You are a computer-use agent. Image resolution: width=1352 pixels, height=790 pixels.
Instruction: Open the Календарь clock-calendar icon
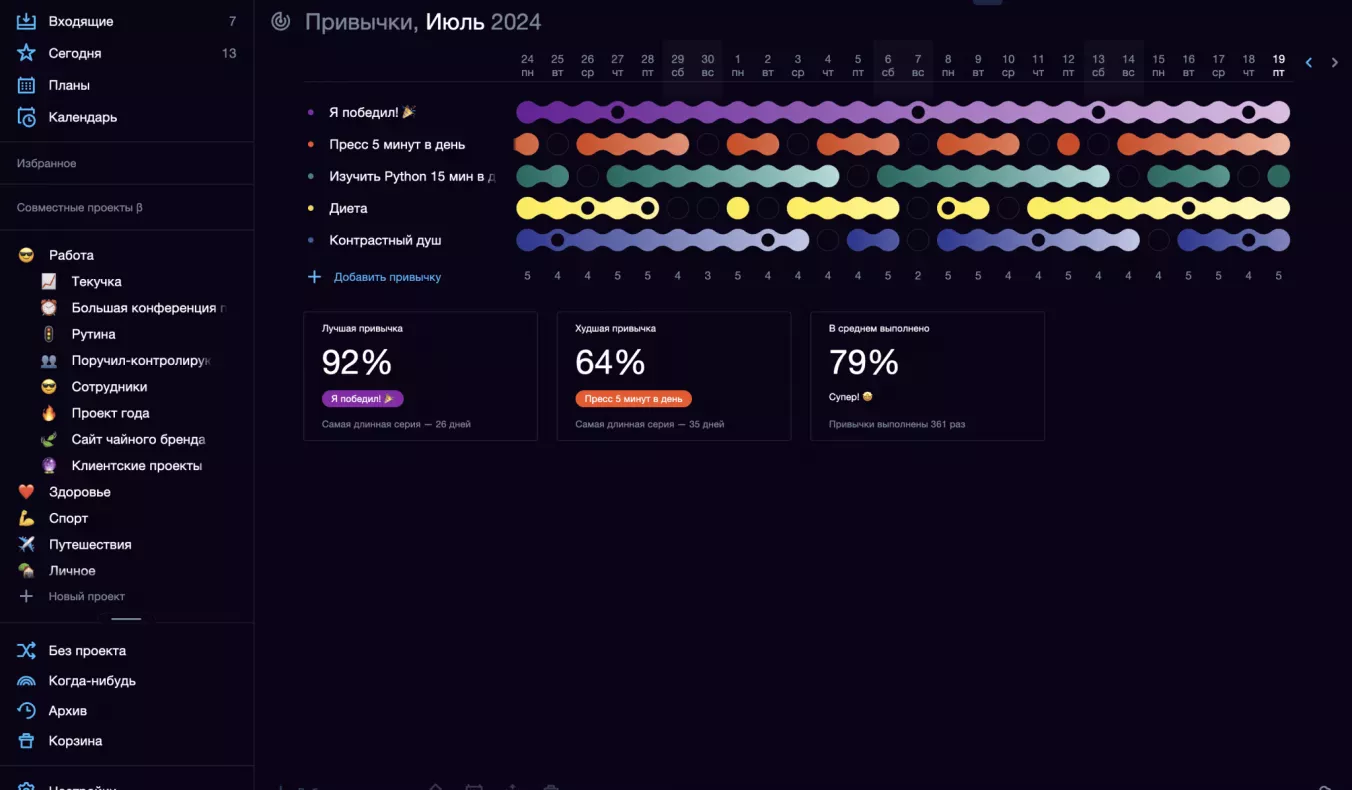point(27,117)
